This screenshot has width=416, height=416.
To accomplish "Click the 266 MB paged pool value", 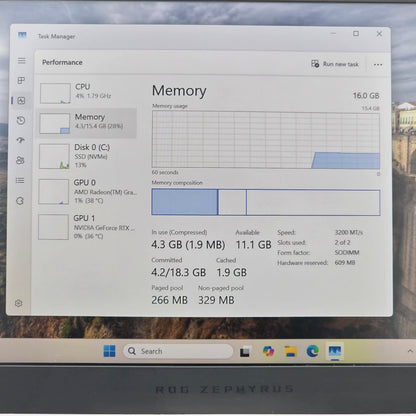I will 169,300.
